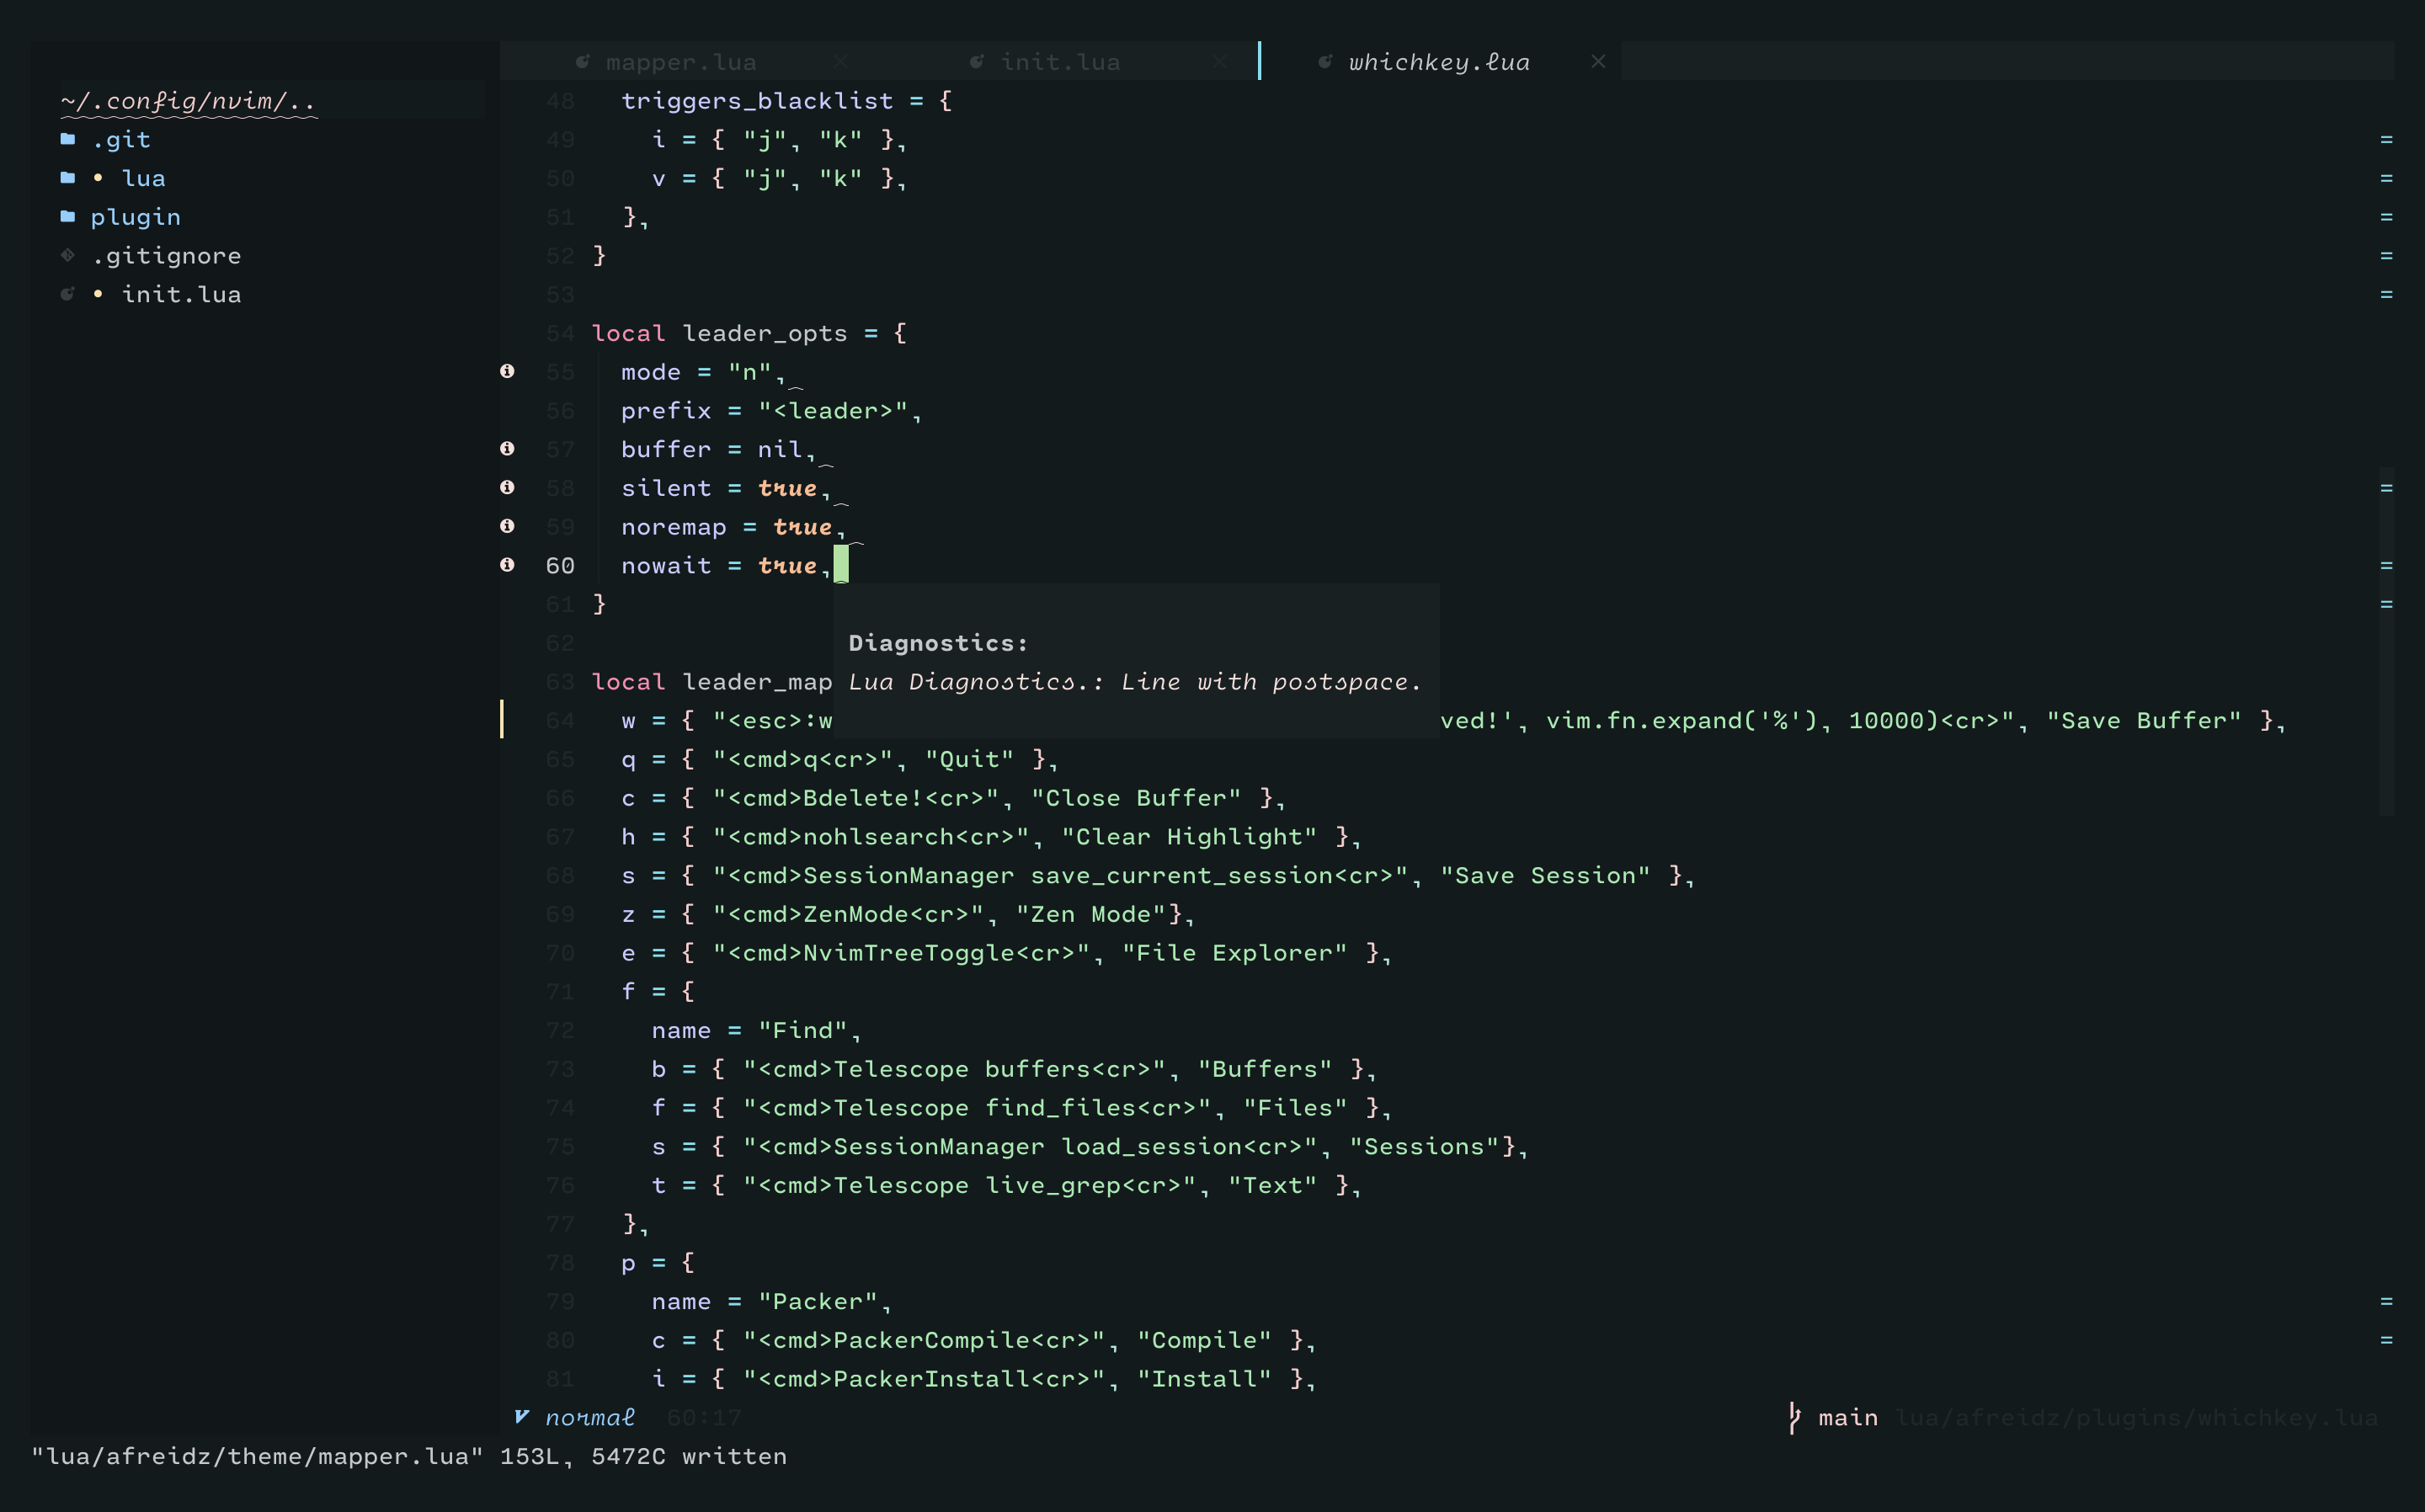Click diagnostic info icon on line 58
Viewport: 2425px width, 1512px height.
click(507, 487)
